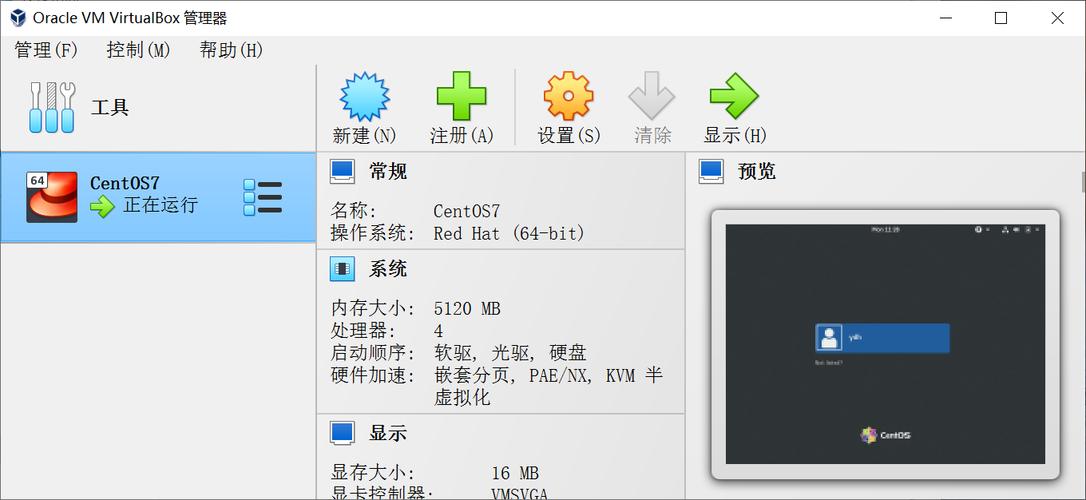Click the details panel vertical scrollbar
The width and height of the screenshot is (1086, 500).
(x=1082, y=182)
